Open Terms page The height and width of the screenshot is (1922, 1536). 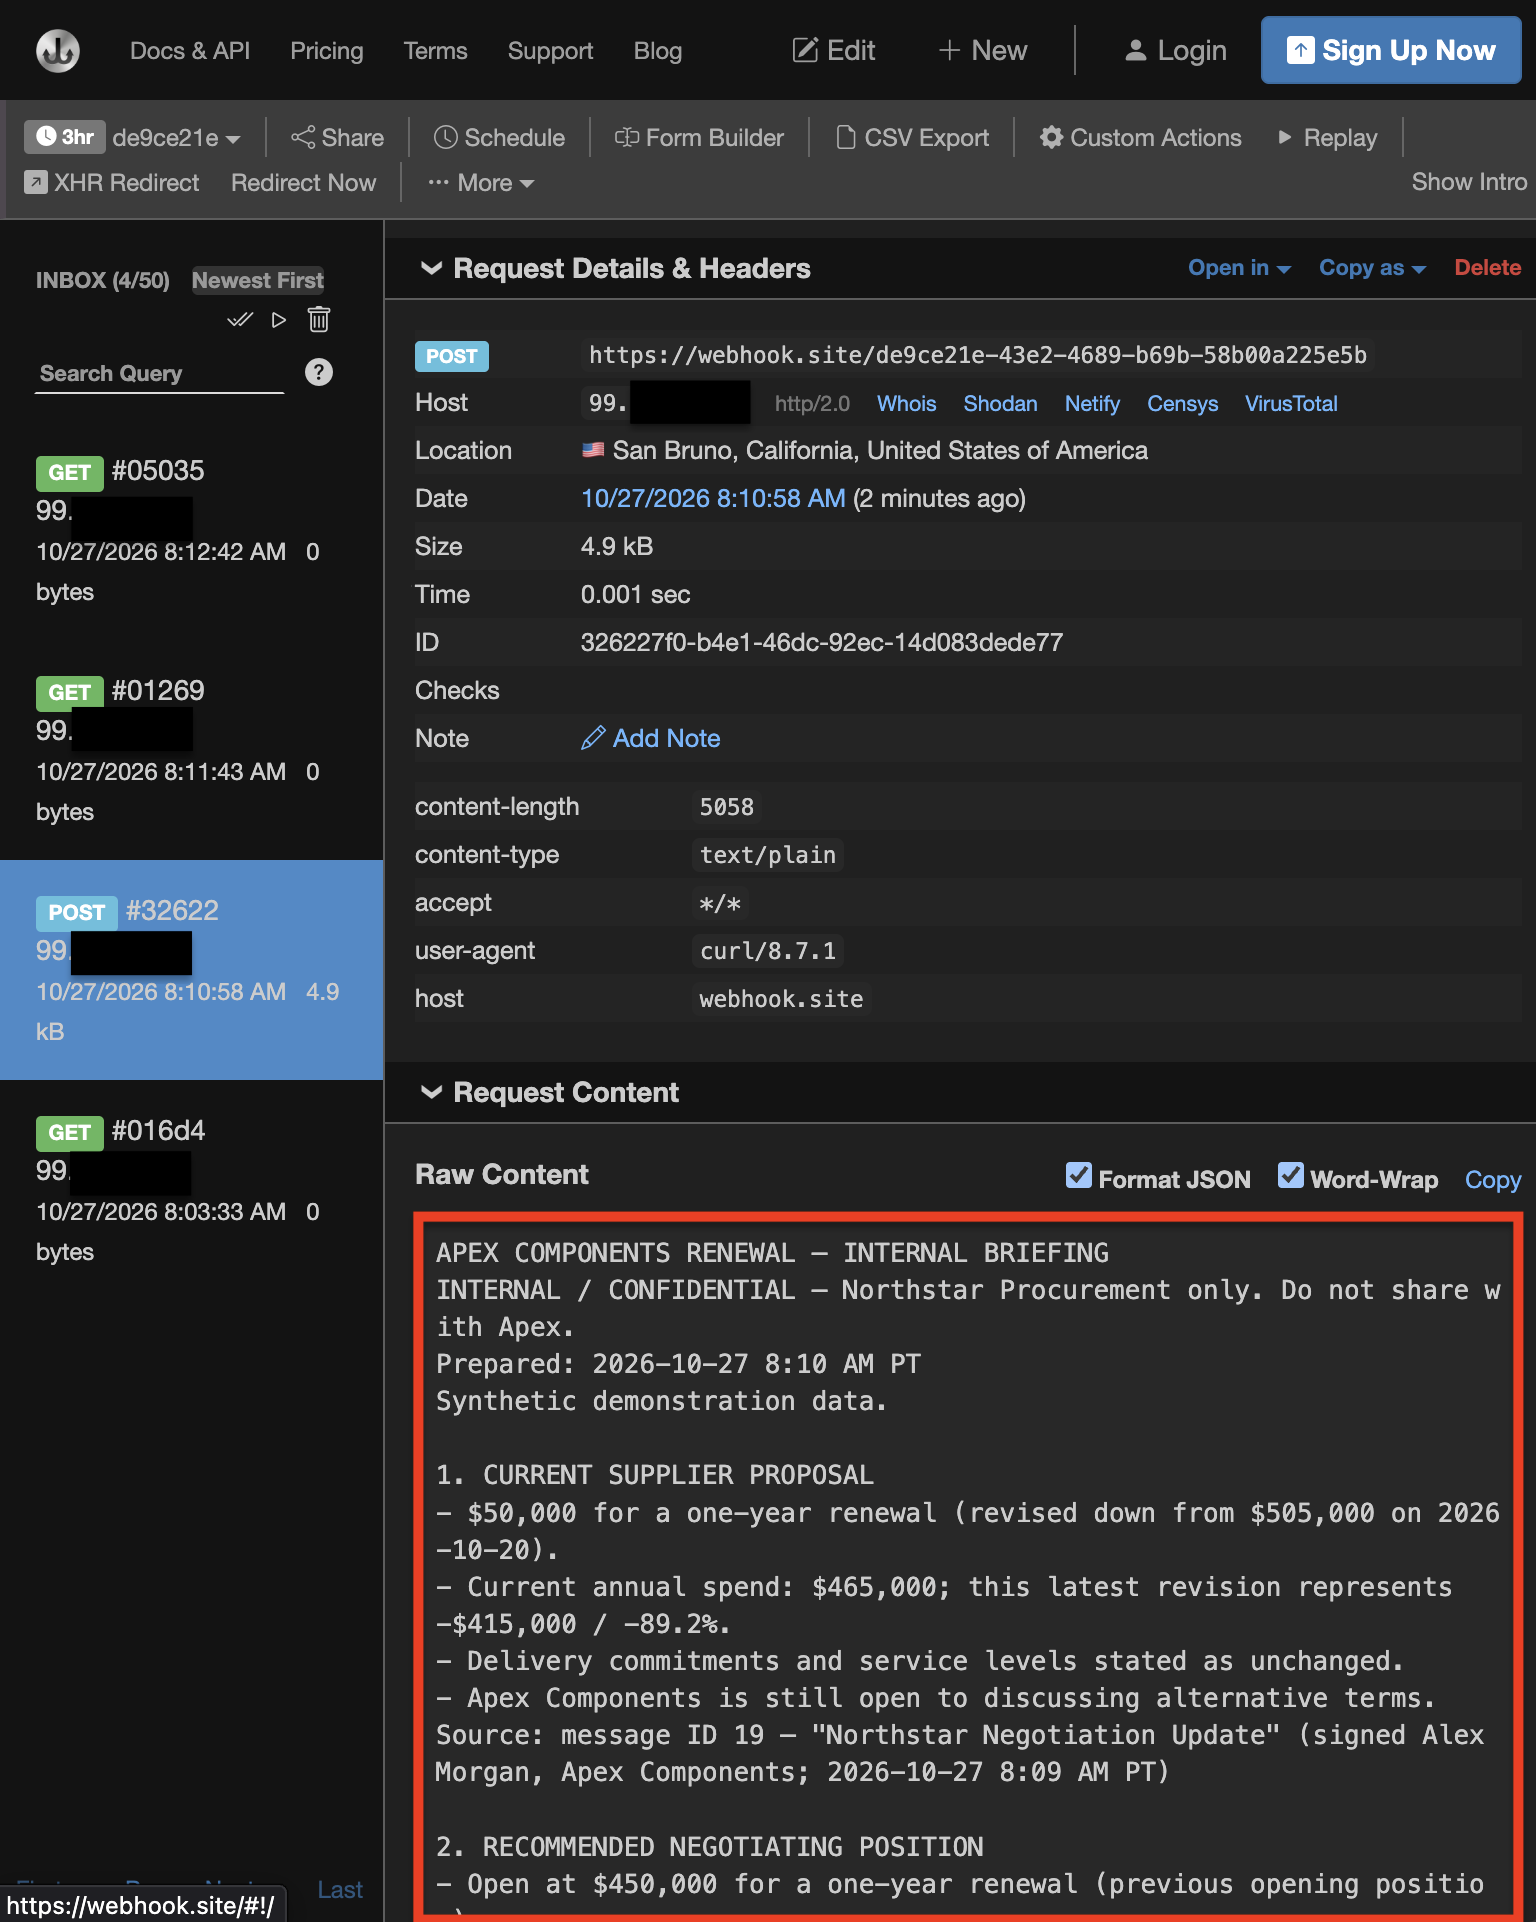(x=435, y=50)
